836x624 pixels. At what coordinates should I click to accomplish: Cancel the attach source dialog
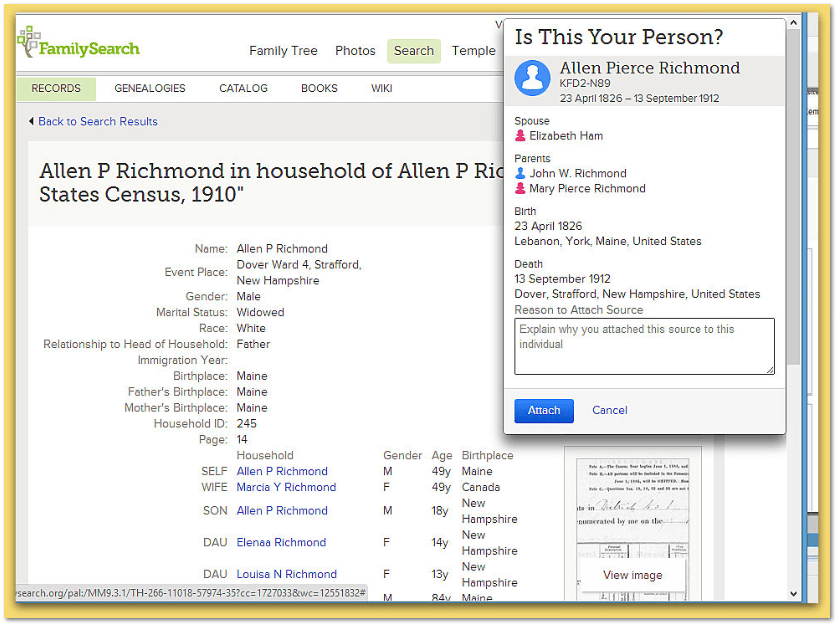tap(609, 410)
